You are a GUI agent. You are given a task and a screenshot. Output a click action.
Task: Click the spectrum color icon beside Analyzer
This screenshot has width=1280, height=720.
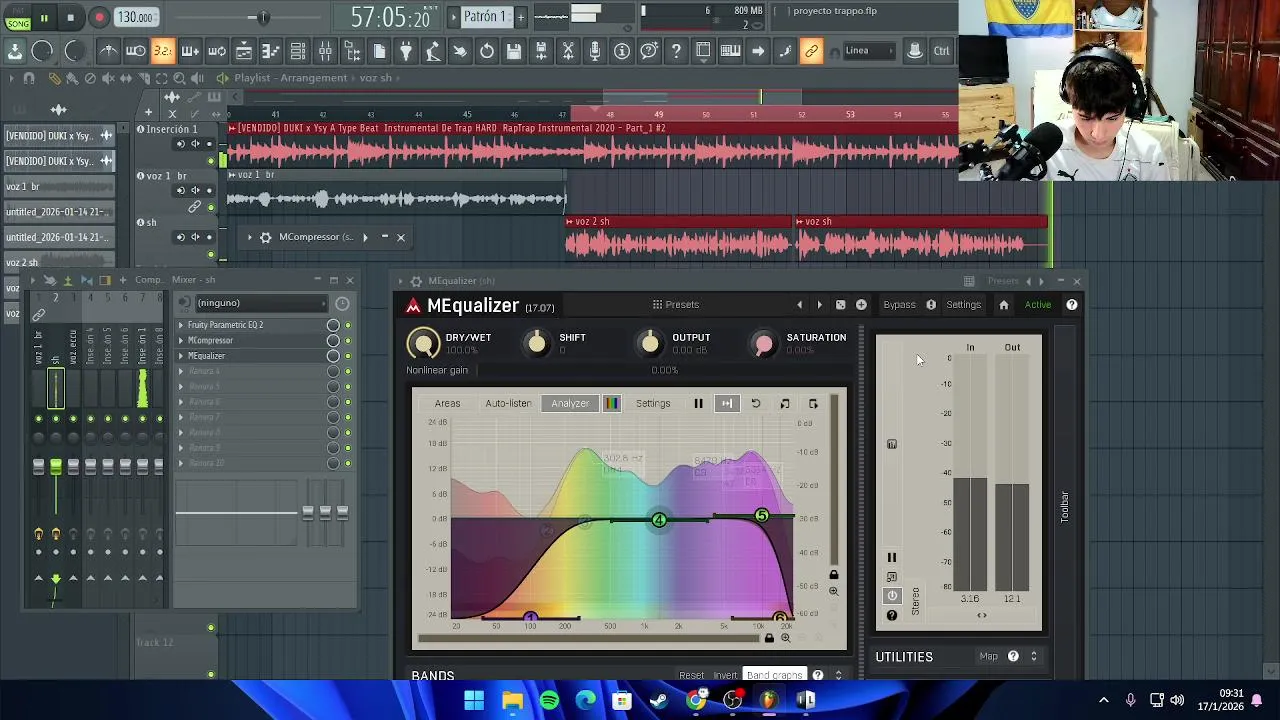click(x=611, y=403)
